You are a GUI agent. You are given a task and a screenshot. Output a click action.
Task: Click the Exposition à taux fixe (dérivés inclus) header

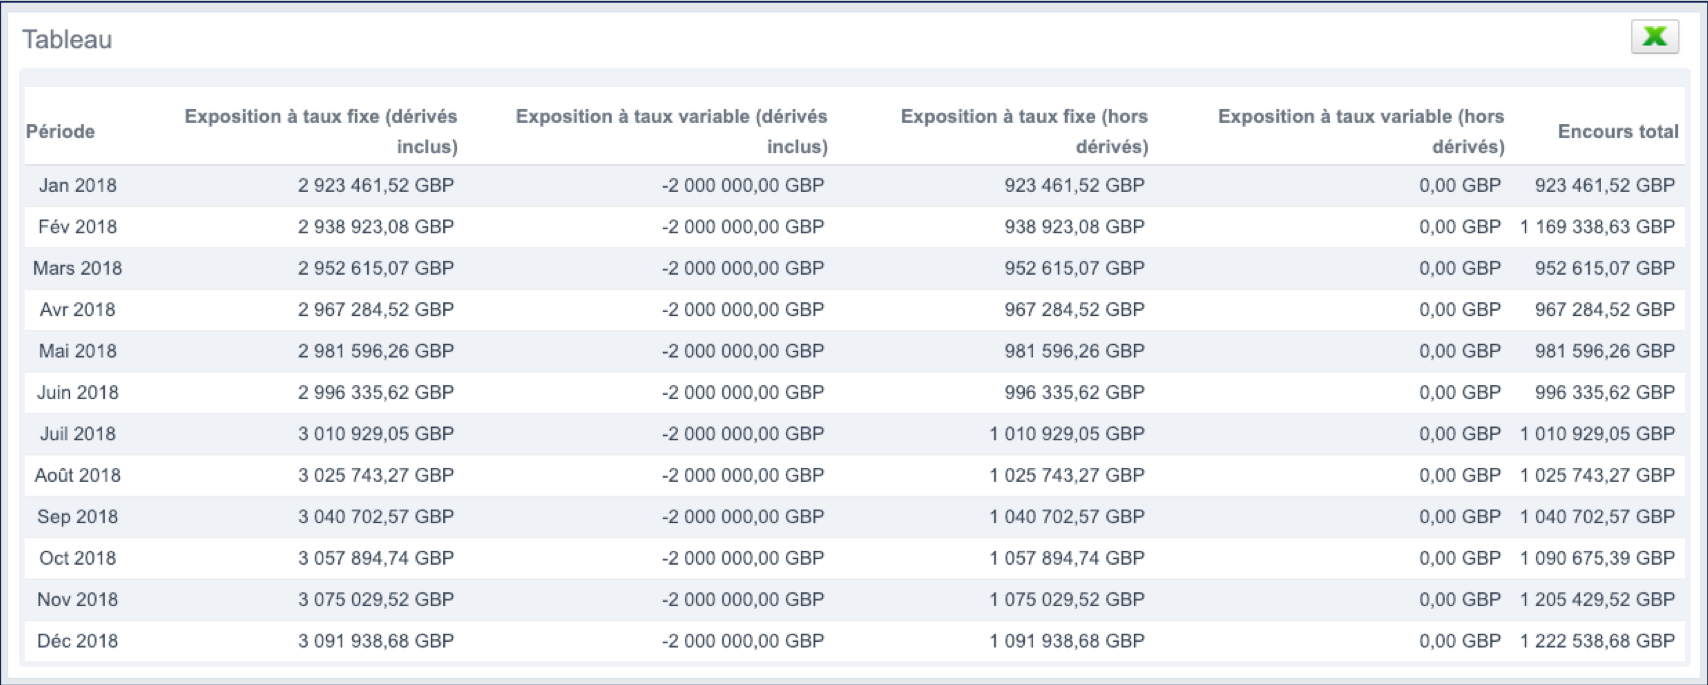[x=321, y=131]
